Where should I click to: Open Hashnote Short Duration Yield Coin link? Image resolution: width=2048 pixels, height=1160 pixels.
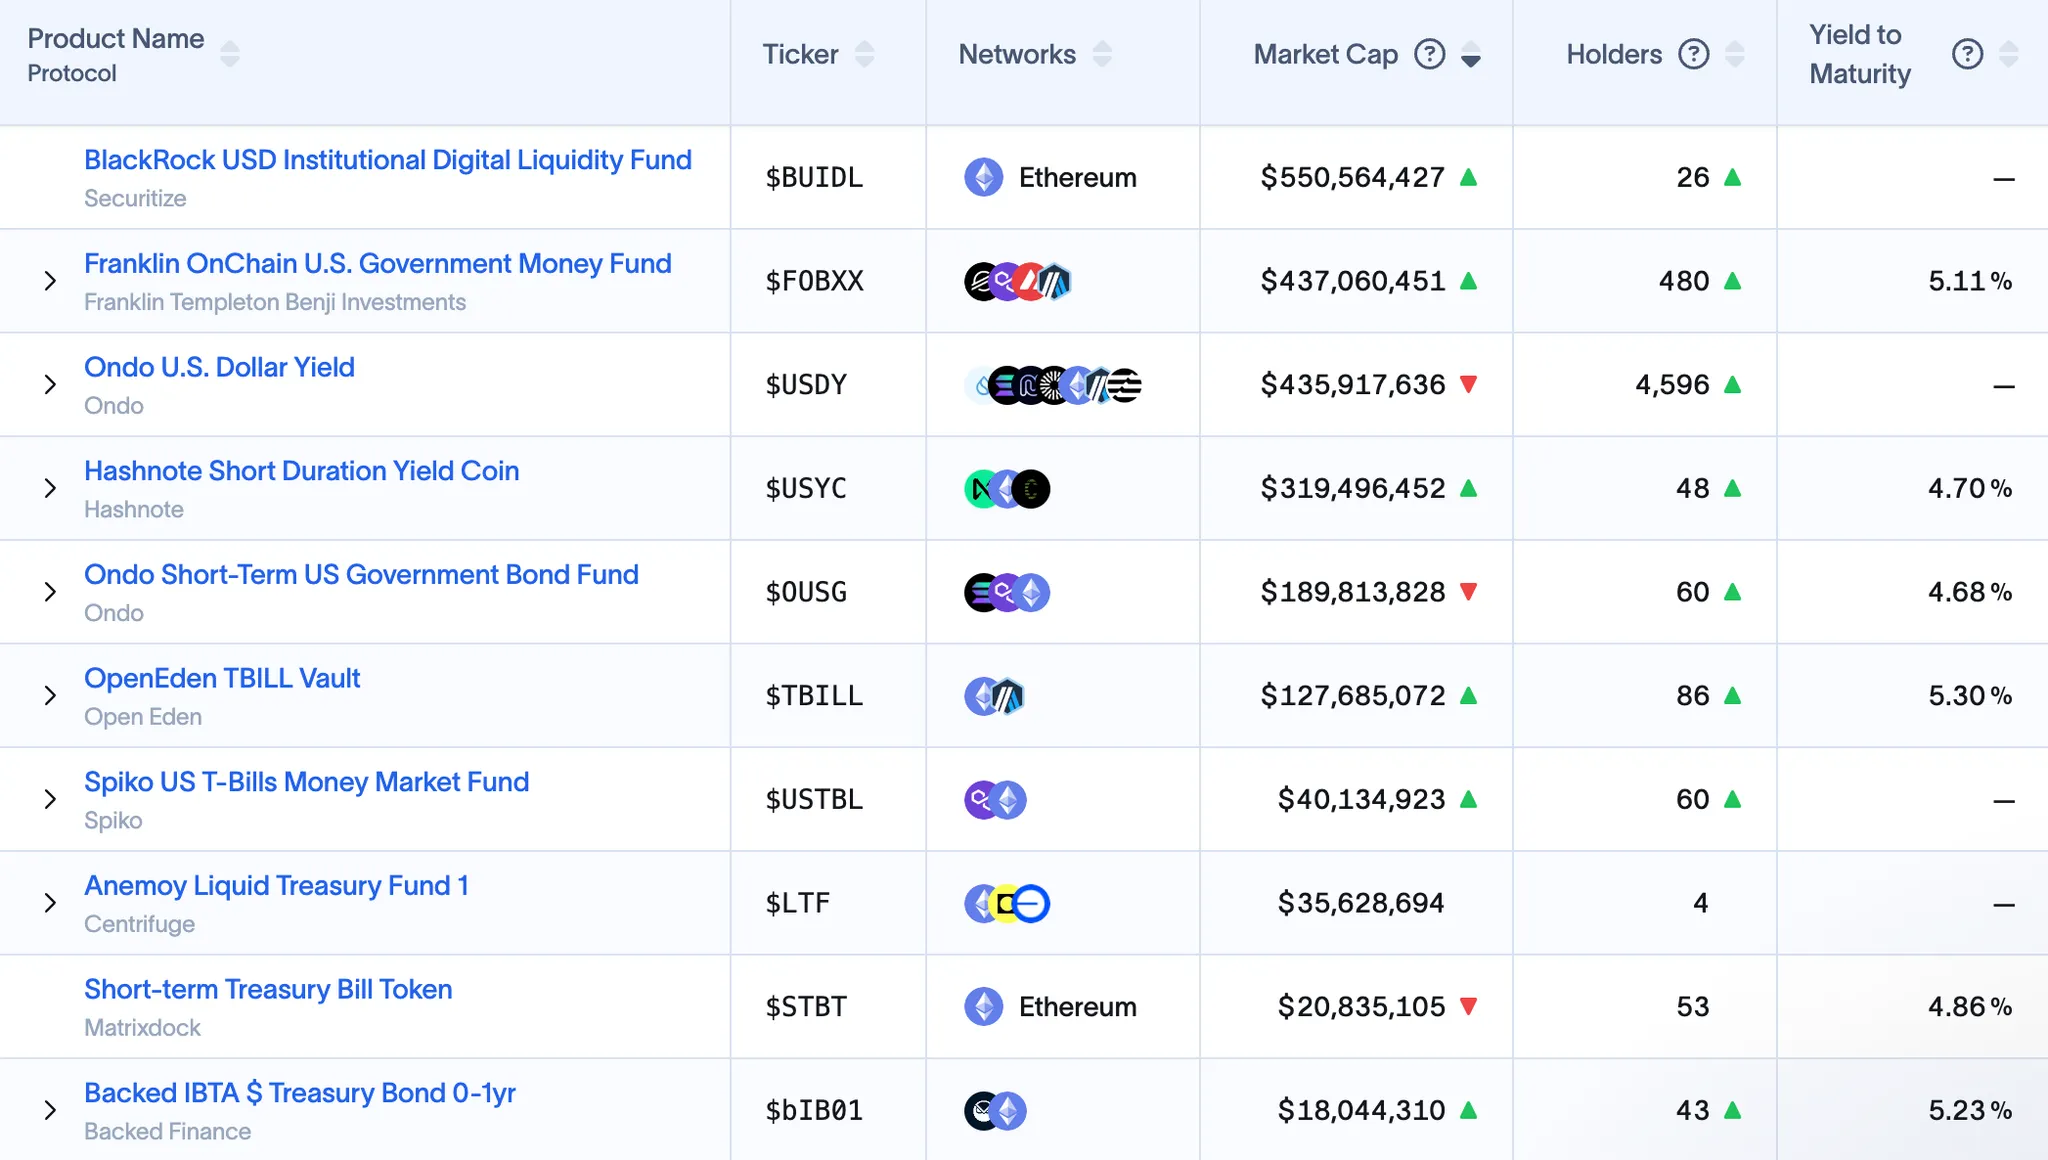302,471
